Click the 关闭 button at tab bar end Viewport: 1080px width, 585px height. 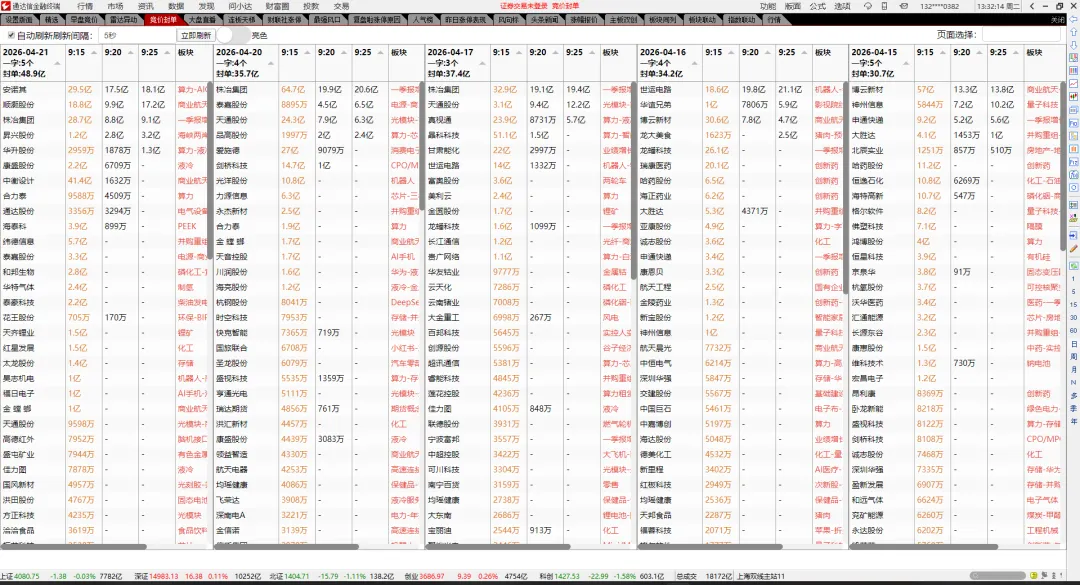tap(1058, 20)
